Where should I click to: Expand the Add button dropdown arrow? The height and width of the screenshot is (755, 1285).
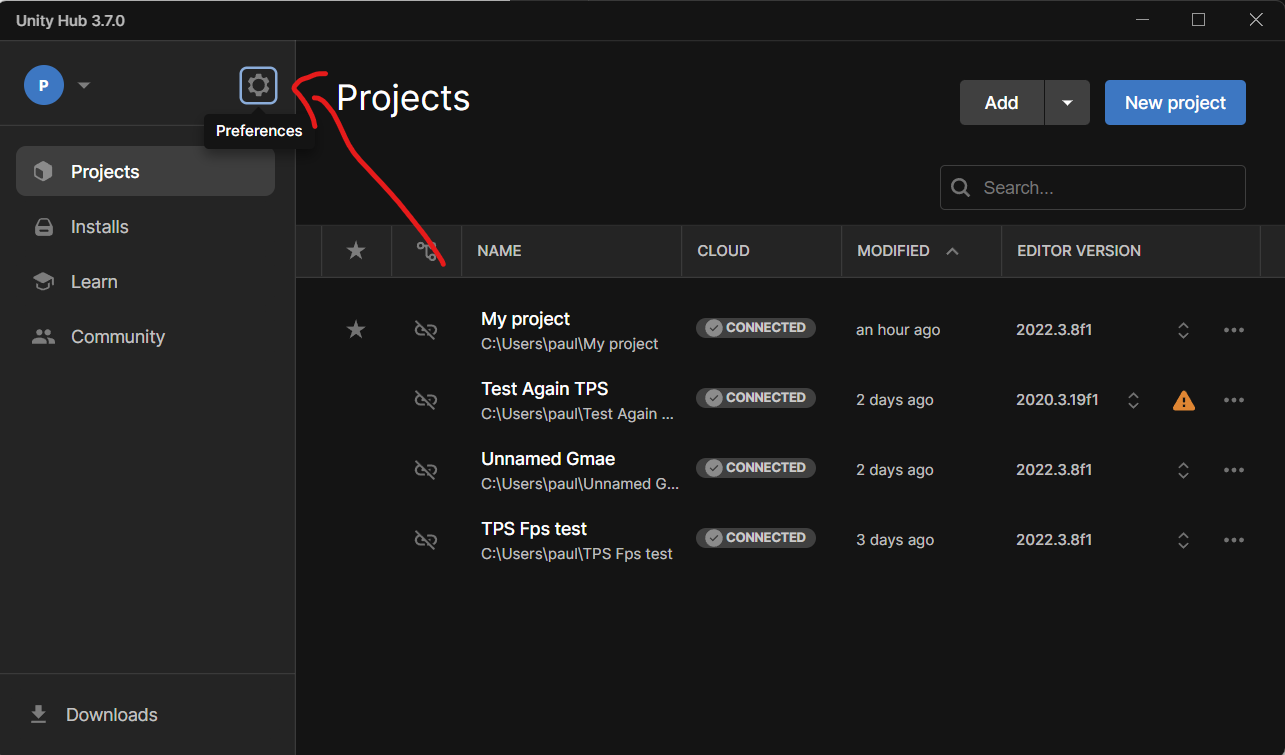(x=1067, y=103)
